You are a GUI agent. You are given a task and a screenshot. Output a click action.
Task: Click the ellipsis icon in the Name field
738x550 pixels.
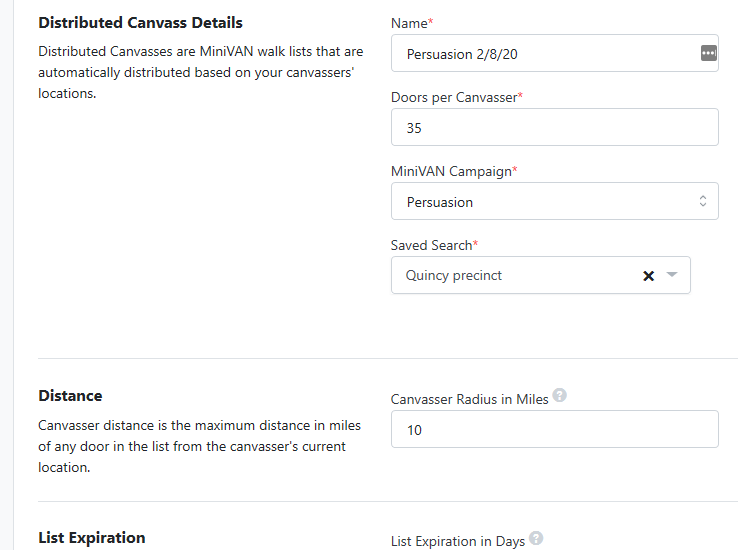[x=708, y=53]
